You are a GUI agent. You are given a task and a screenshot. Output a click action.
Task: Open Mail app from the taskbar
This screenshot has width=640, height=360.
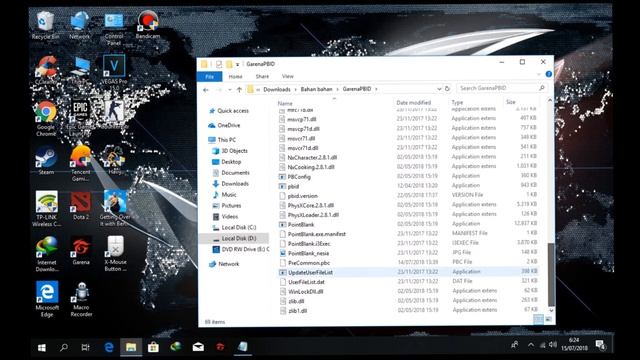click(x=198, y=347)
